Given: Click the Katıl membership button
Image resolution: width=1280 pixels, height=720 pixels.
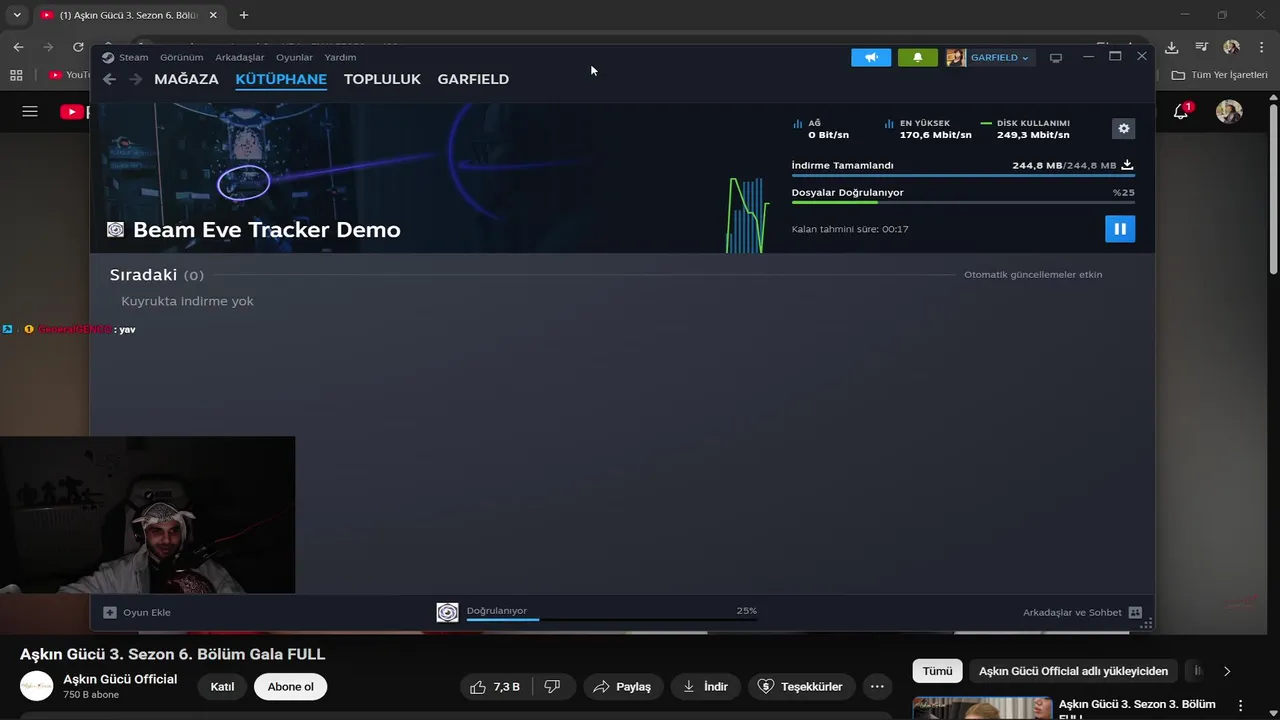Looking at the screenshot, I should point(222,687).
